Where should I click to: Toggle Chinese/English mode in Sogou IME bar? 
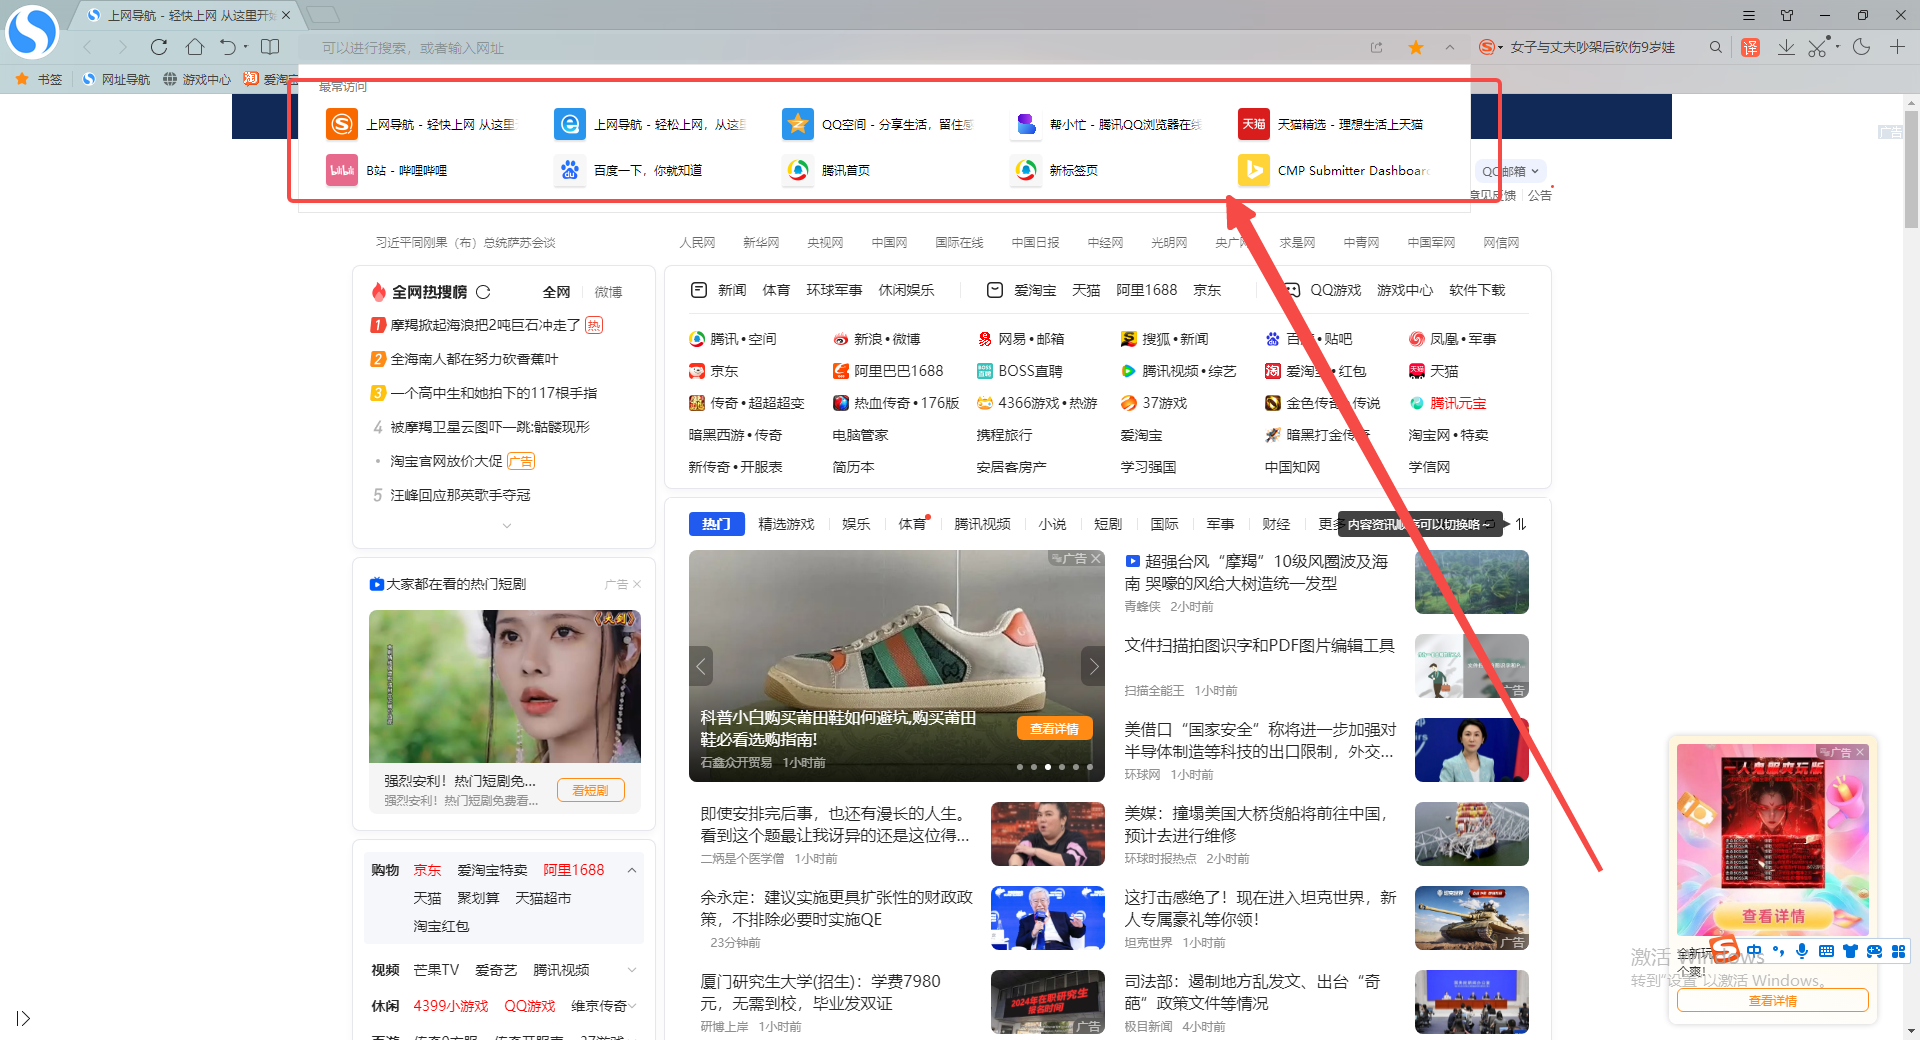pos(1754,951)
